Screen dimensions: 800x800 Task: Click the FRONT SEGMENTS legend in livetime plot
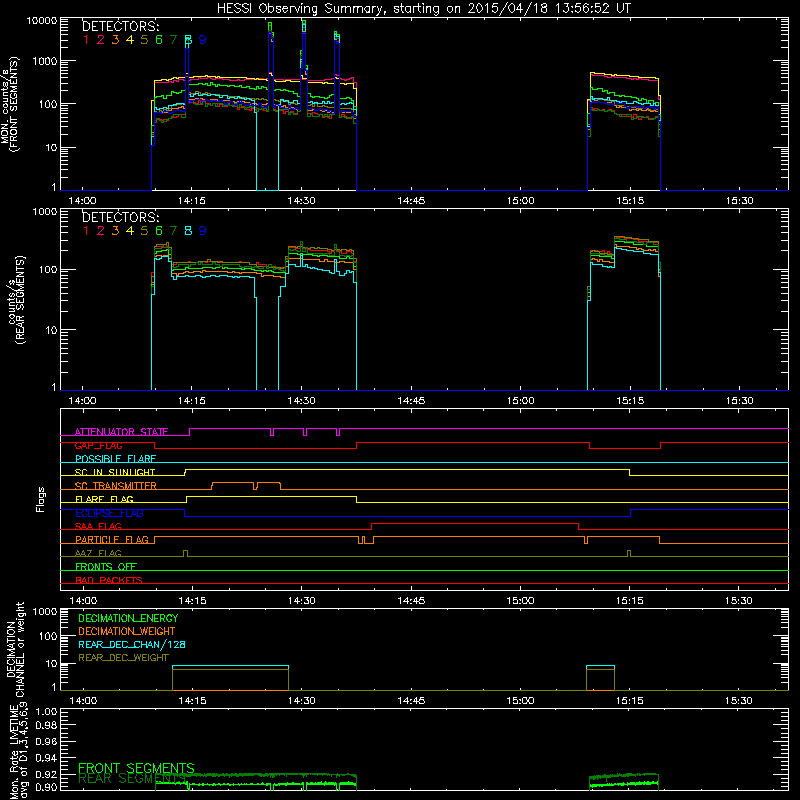(x=136, y=768)
